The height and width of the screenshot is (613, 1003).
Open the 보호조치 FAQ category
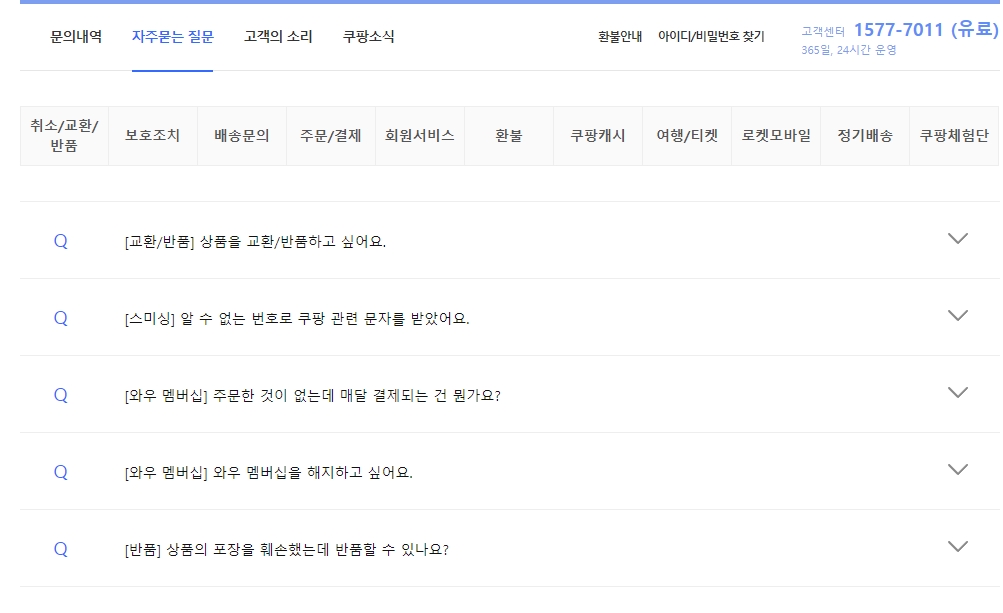tap(153, 136)
